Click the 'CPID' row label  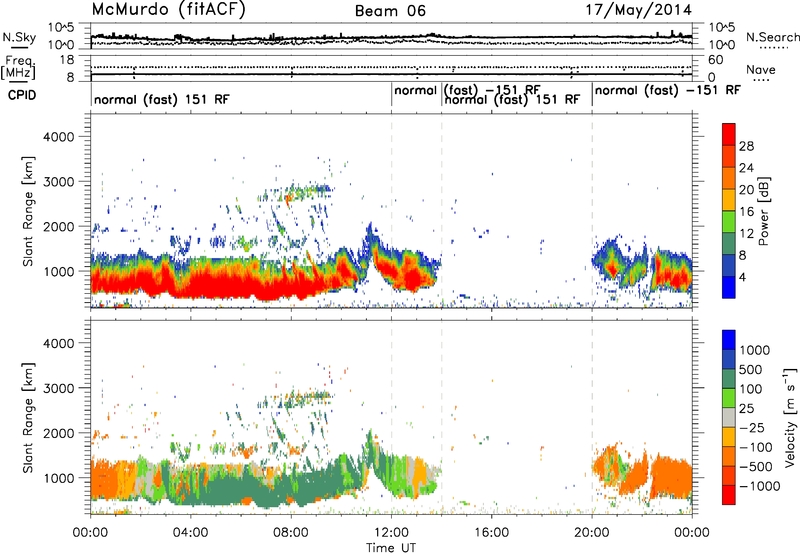point(22,95)
